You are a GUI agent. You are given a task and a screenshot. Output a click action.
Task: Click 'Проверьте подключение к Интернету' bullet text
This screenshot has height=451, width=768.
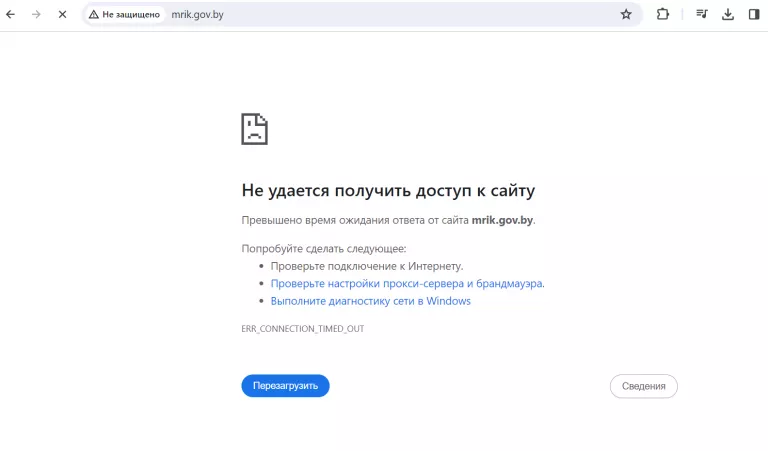tap(366, 266)
